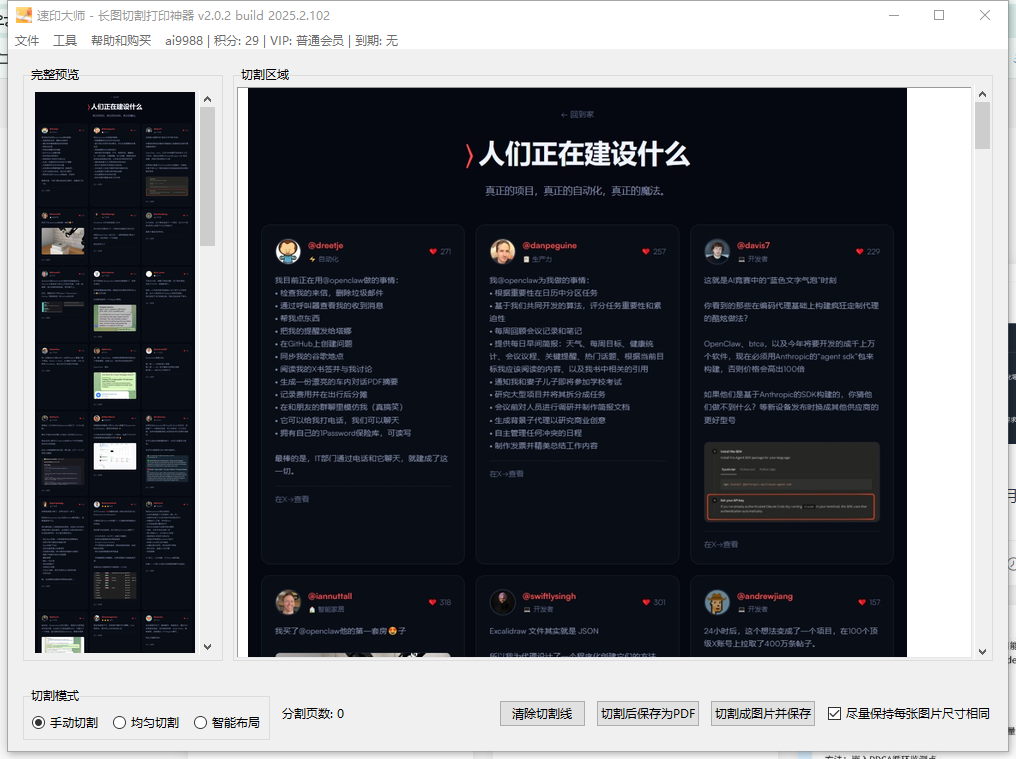Open the 帮助和购买 menu

121,40
